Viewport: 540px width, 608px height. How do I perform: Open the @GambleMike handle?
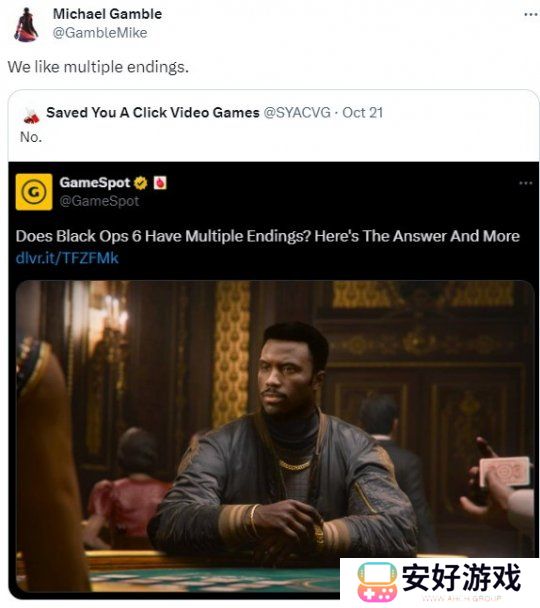point(100,33)
